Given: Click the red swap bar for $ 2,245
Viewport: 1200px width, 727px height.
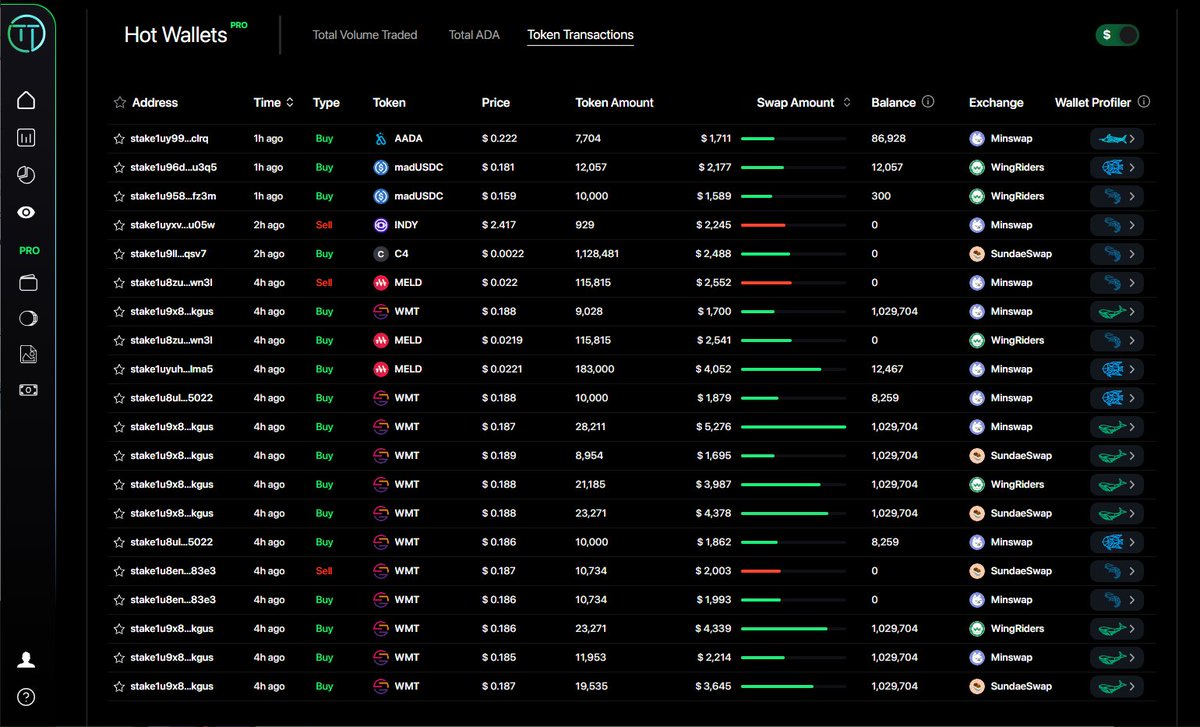Looking at the screenshot, I should pyautogui.click(x=793, y=225).
